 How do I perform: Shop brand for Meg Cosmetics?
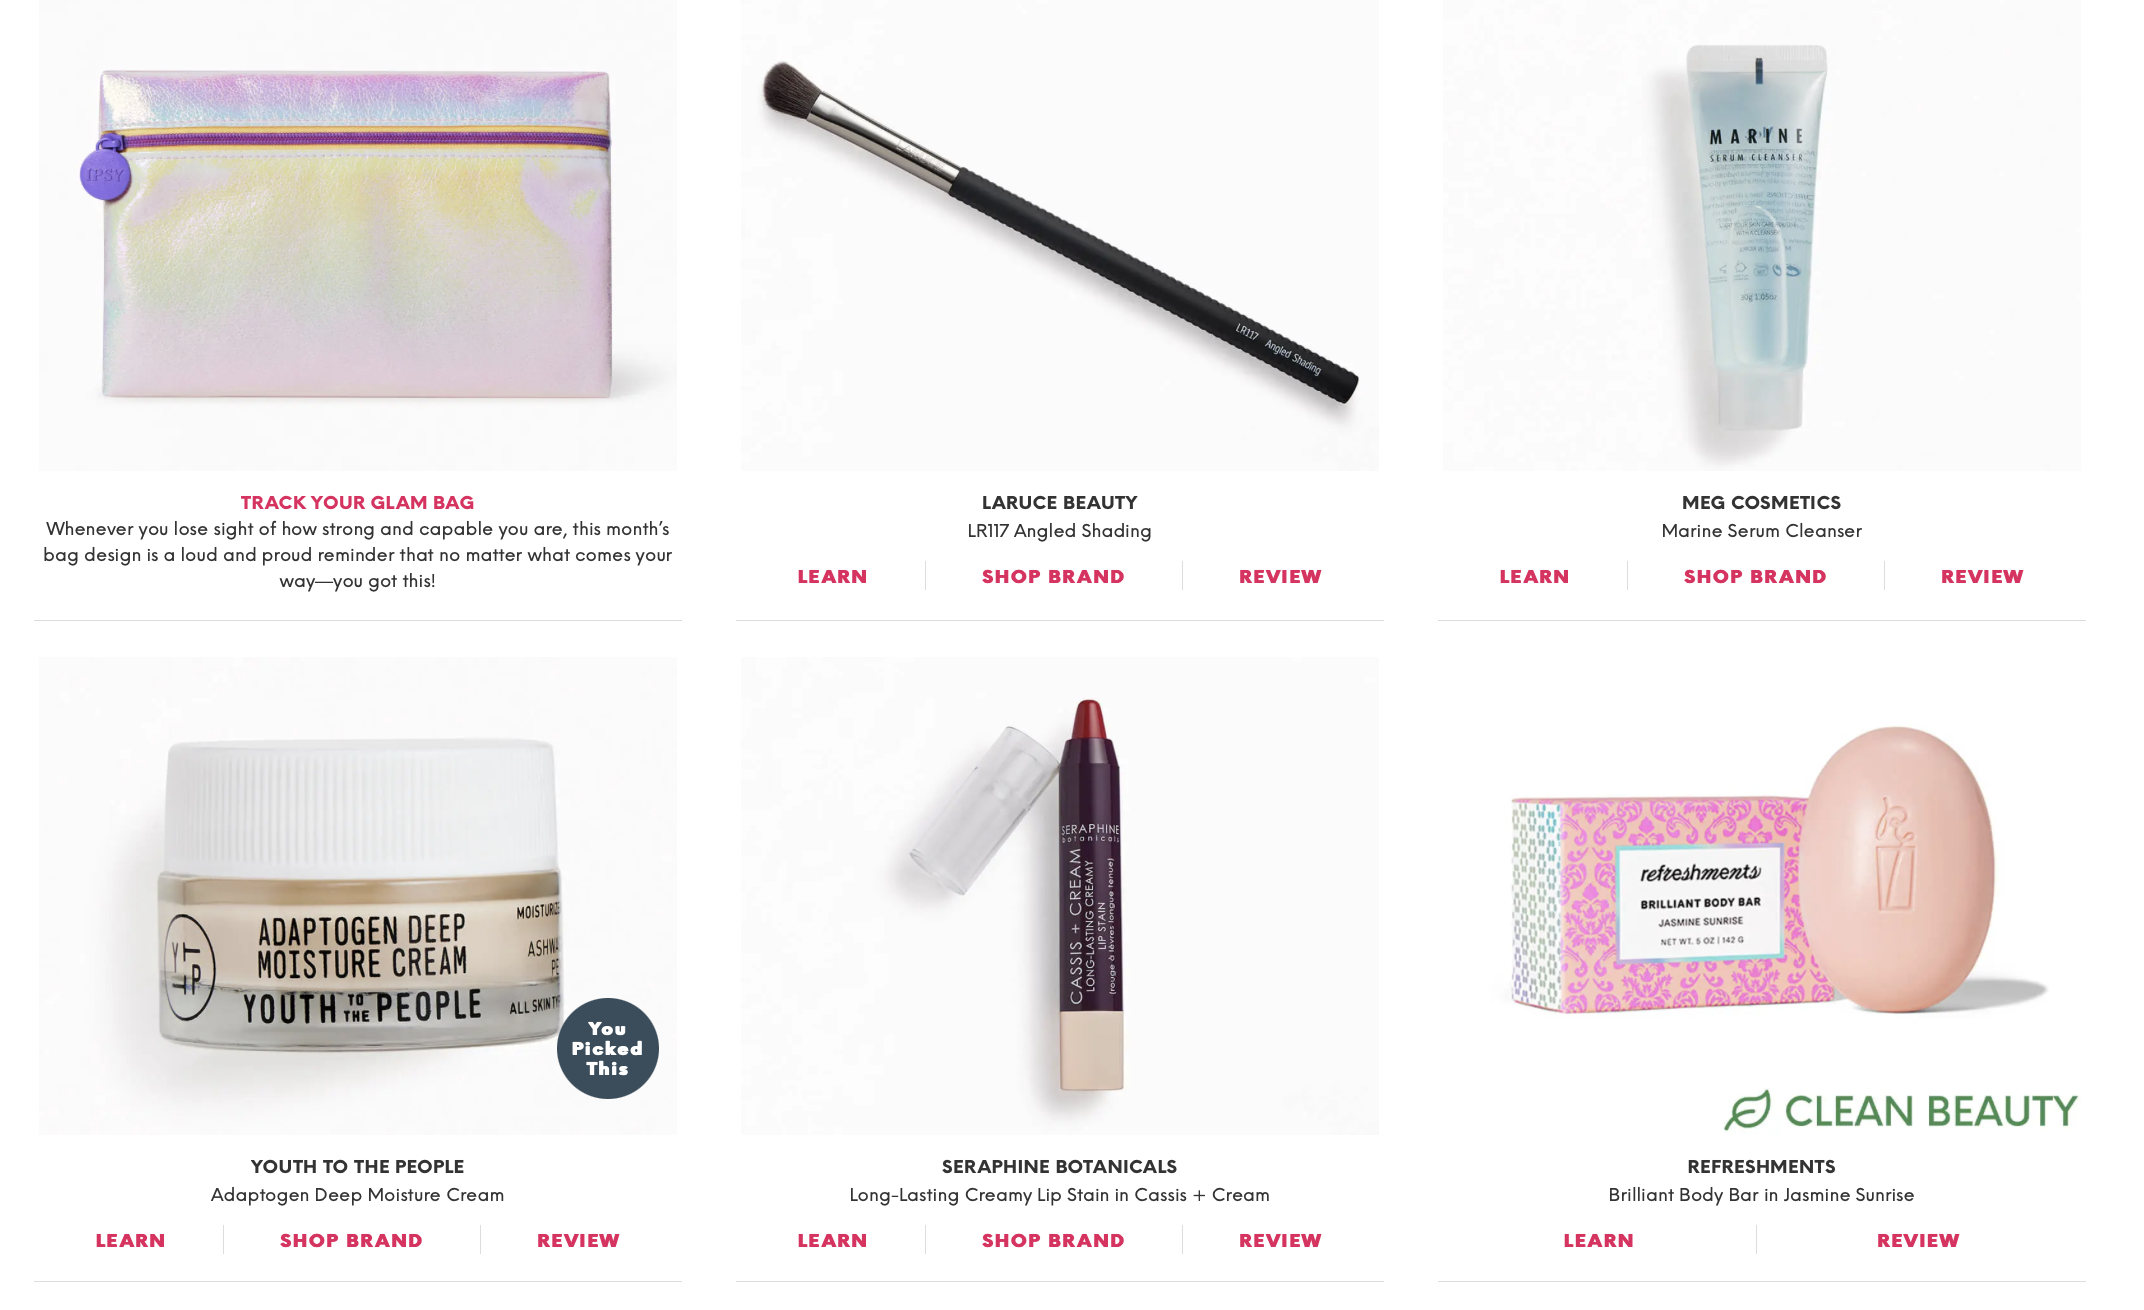(x=1755, y=576)
